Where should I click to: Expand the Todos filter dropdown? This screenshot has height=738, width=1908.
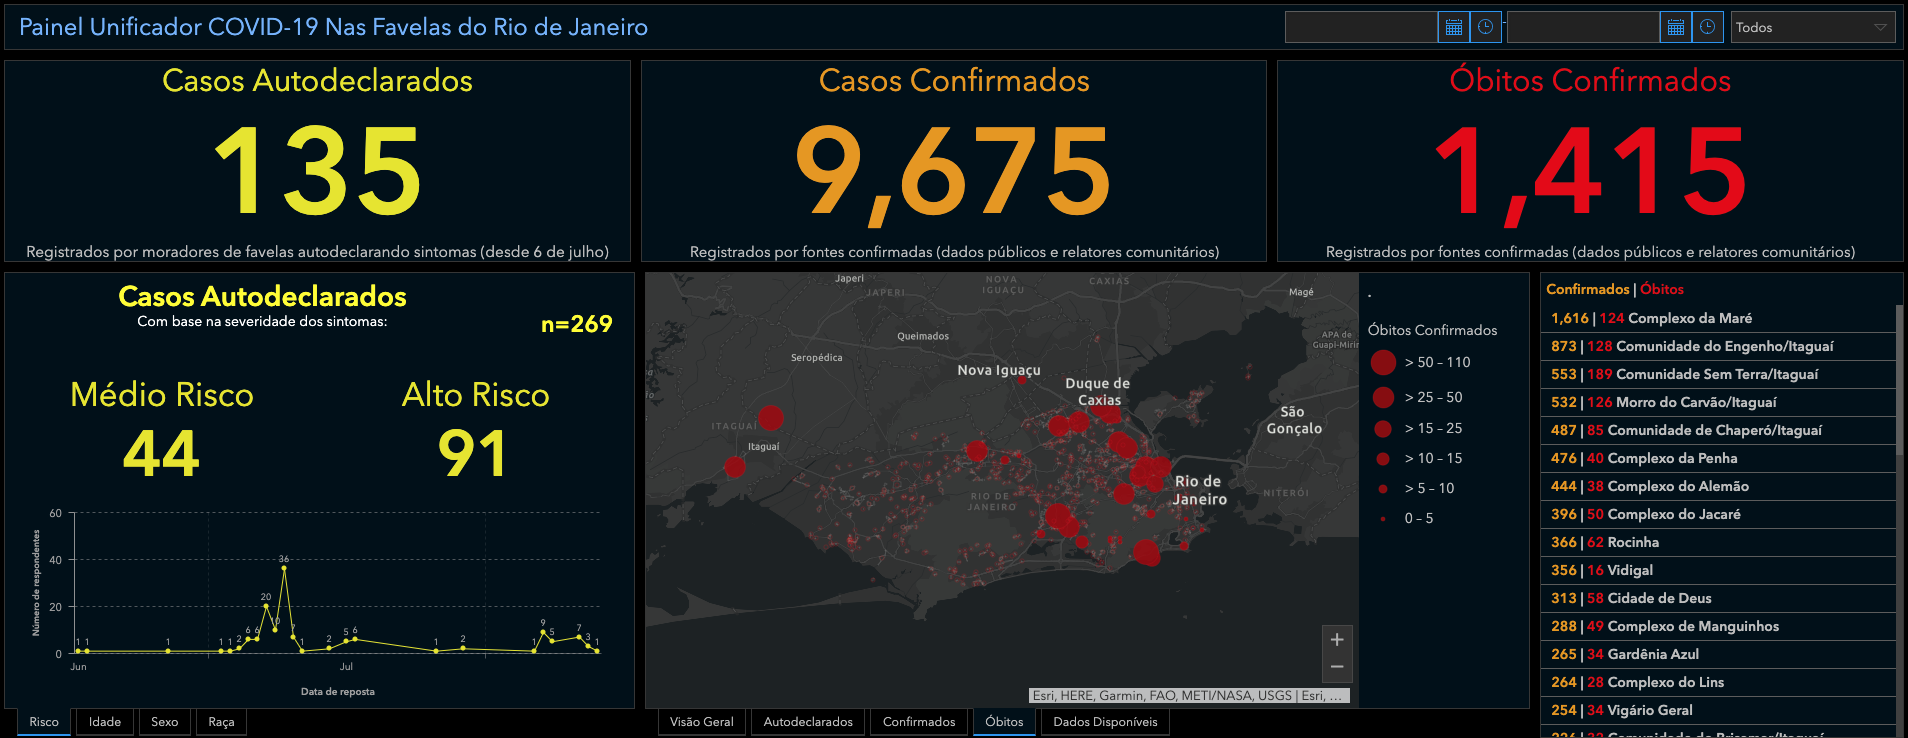pos(1812,27)
